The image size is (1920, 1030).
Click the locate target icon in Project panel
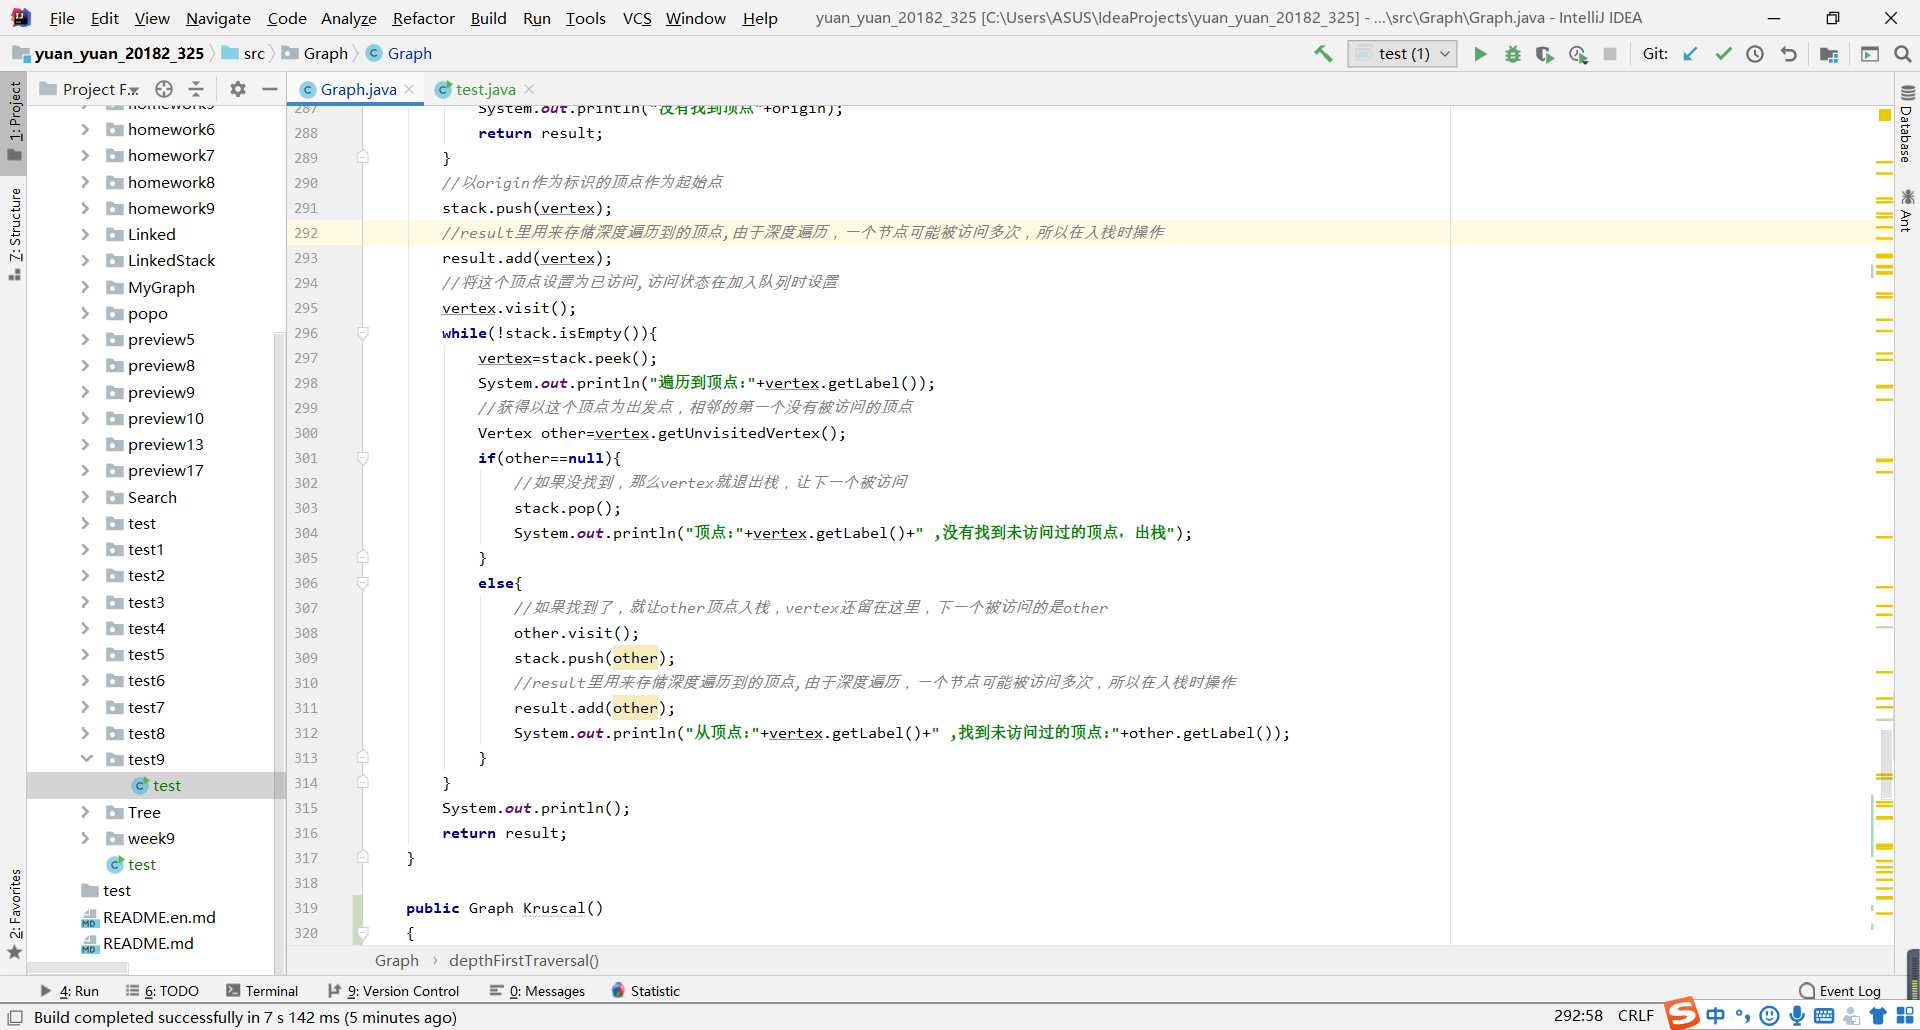coord(164,89)
